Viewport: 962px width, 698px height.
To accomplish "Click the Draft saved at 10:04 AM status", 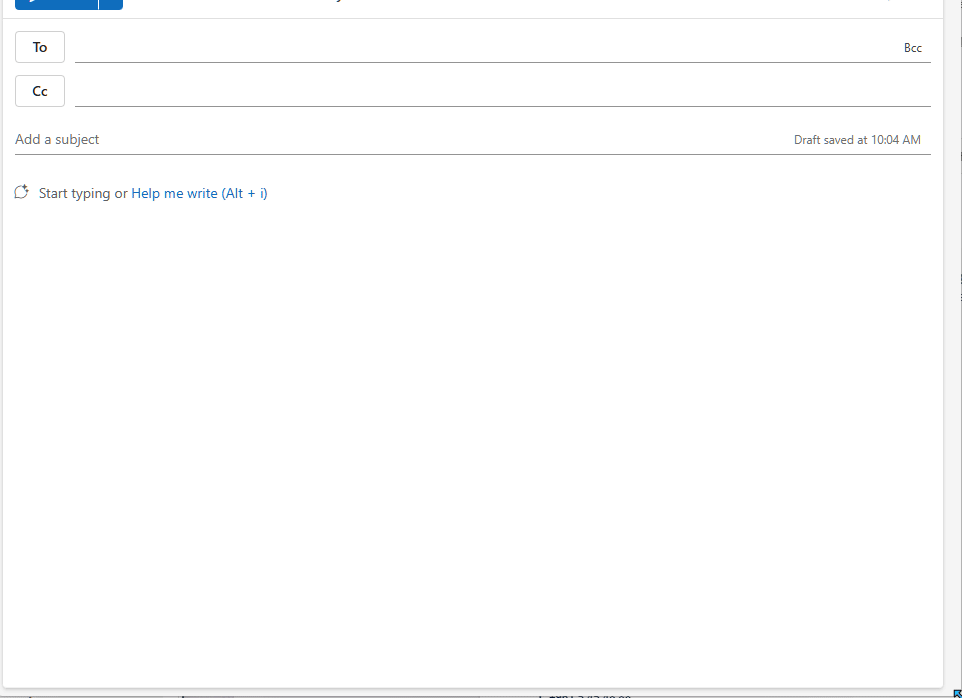I will tap(857, 140).
